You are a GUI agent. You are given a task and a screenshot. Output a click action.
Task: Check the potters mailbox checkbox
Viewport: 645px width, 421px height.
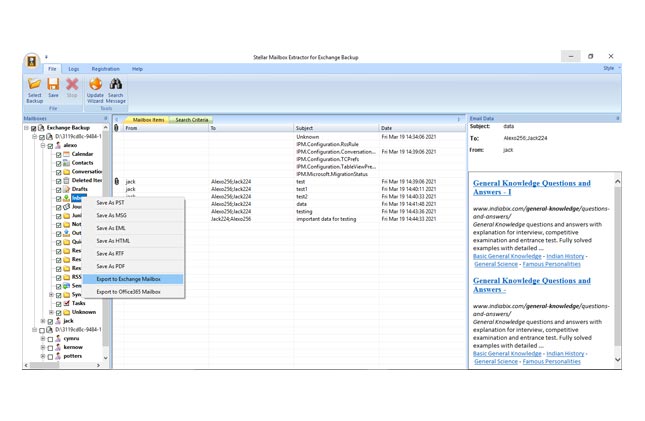(50, 357)
